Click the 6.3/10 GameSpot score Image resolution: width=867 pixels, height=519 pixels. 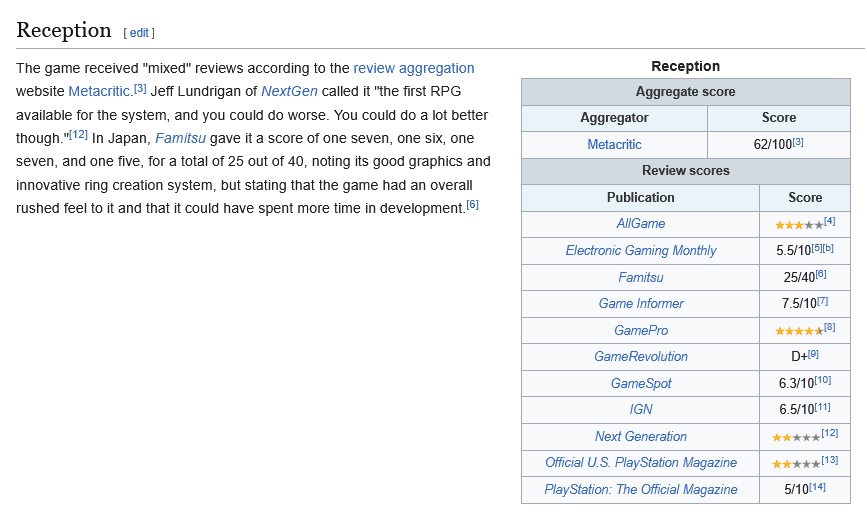click(x=796, y=384)
